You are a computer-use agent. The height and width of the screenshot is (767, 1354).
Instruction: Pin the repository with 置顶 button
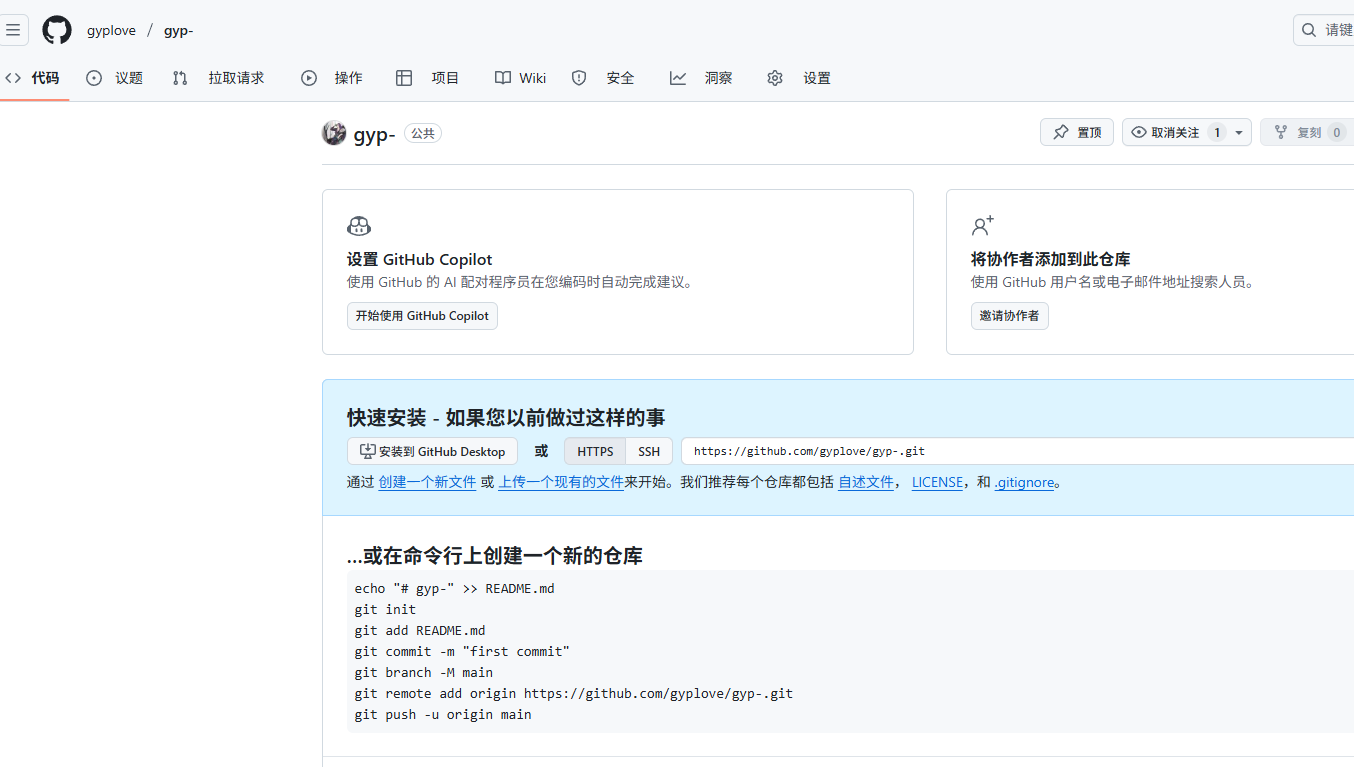tap(1077, 132)
